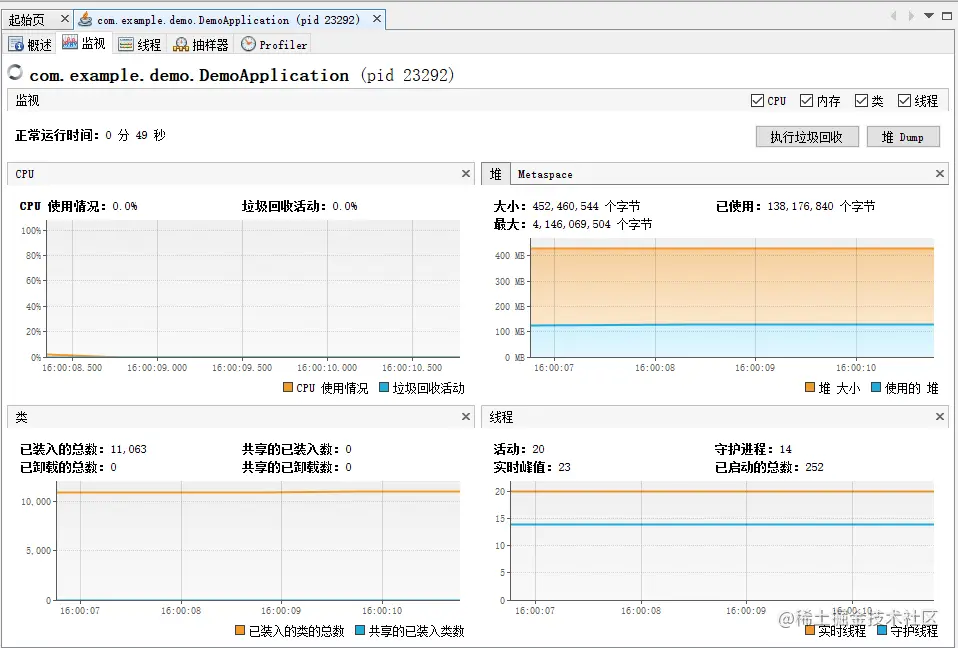Click the scroll documents left arrow
958x648 pixels.
tap(893, 16)
